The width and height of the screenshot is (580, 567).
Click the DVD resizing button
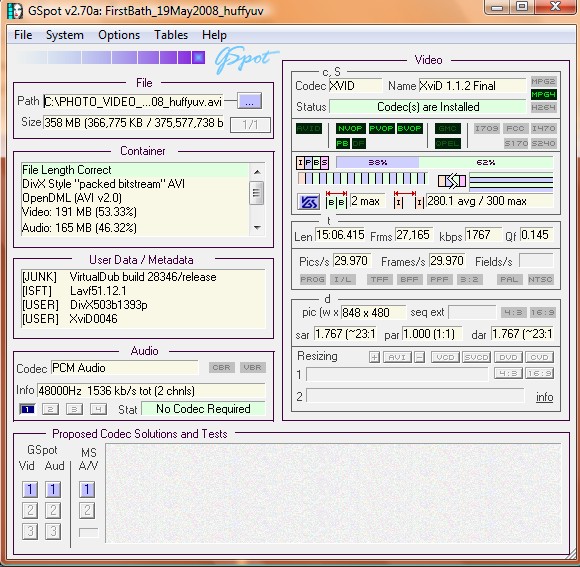coord(508,357)
